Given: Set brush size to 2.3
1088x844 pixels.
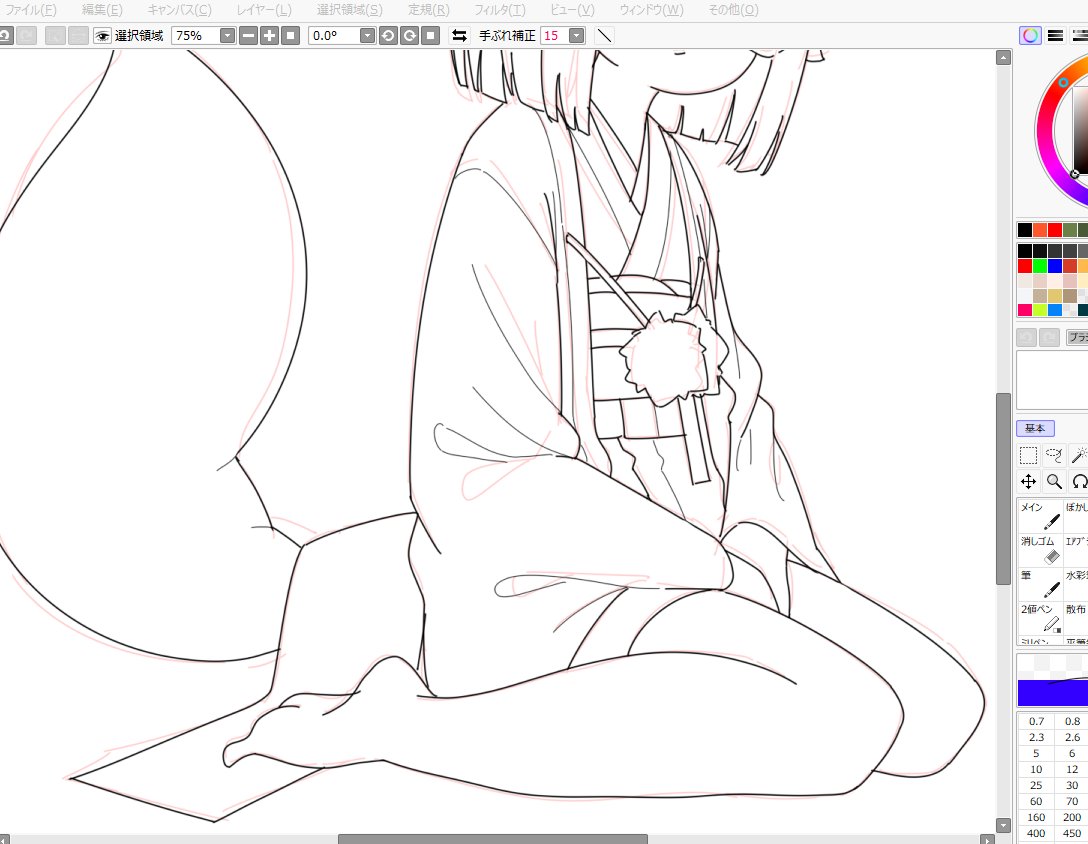Looking at the screenshot, I should tap(1036, 738).
